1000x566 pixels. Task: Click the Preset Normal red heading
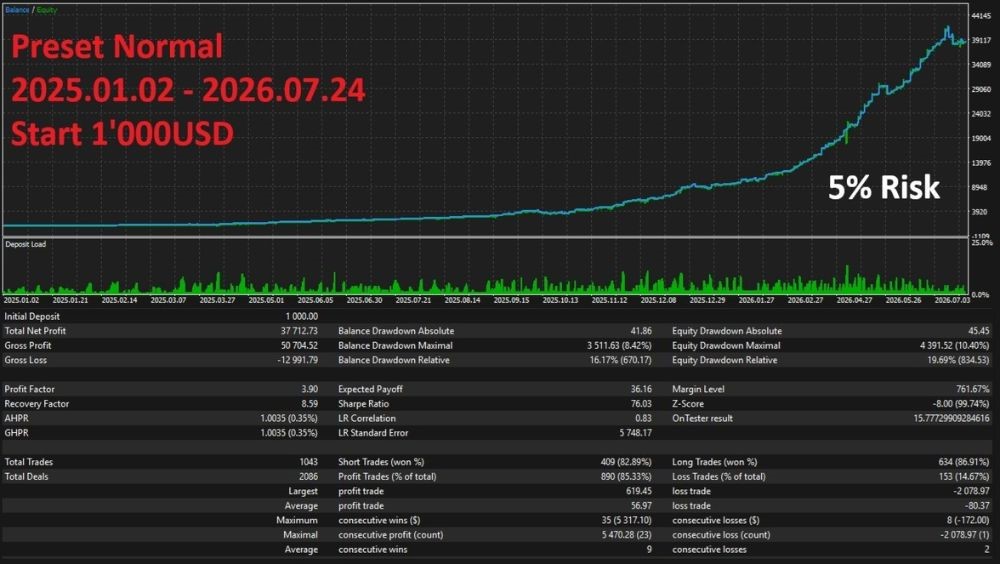tap(117, 47)
